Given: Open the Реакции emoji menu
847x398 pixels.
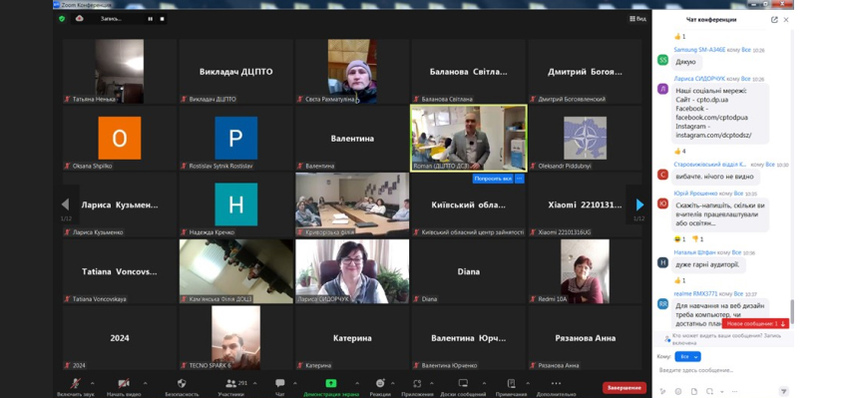Looking at the screenshot, I should [380, 387].
